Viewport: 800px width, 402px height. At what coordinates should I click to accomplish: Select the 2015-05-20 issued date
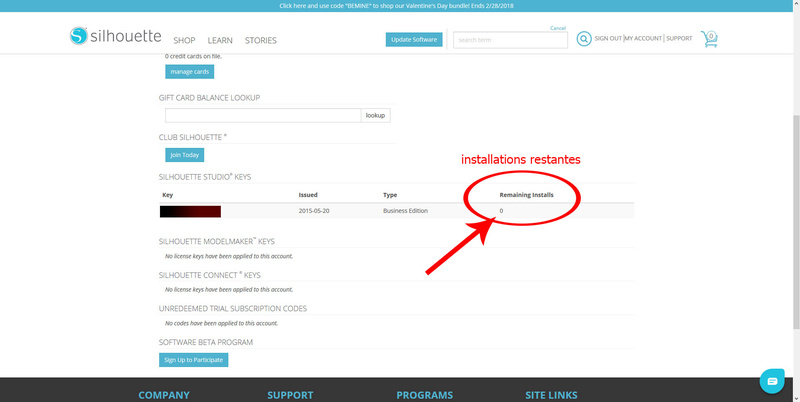[314, 211]
